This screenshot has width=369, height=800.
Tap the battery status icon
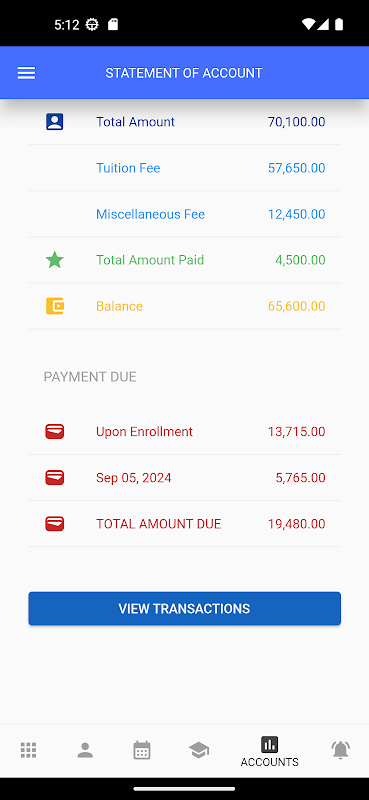[339, 24]
